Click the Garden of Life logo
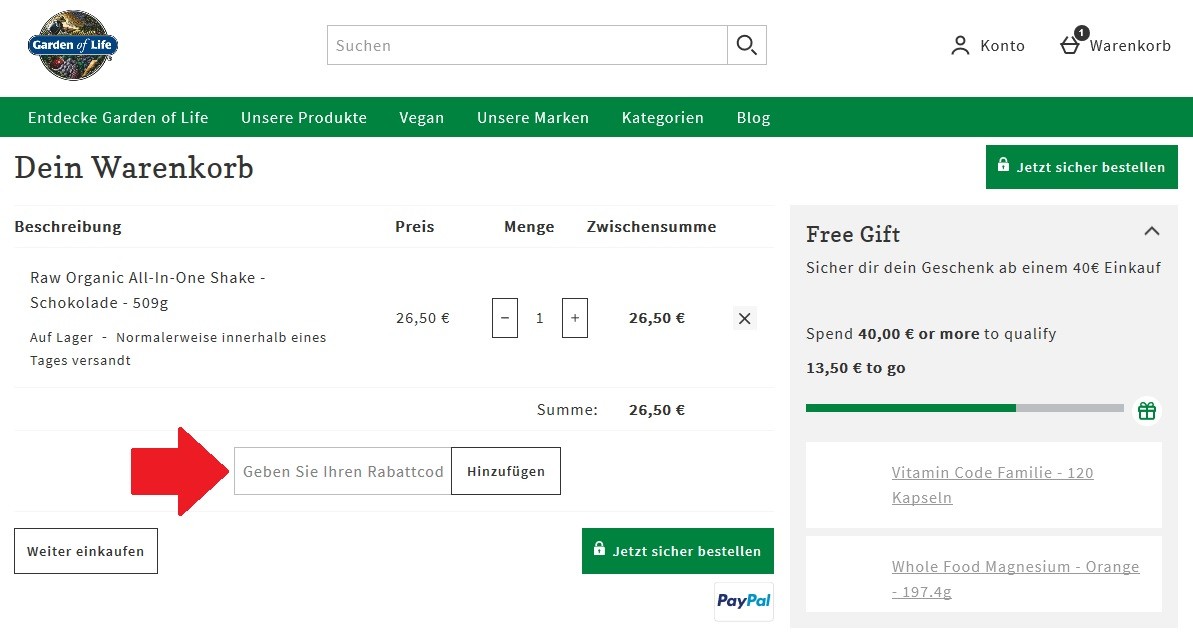 [73, 46]
